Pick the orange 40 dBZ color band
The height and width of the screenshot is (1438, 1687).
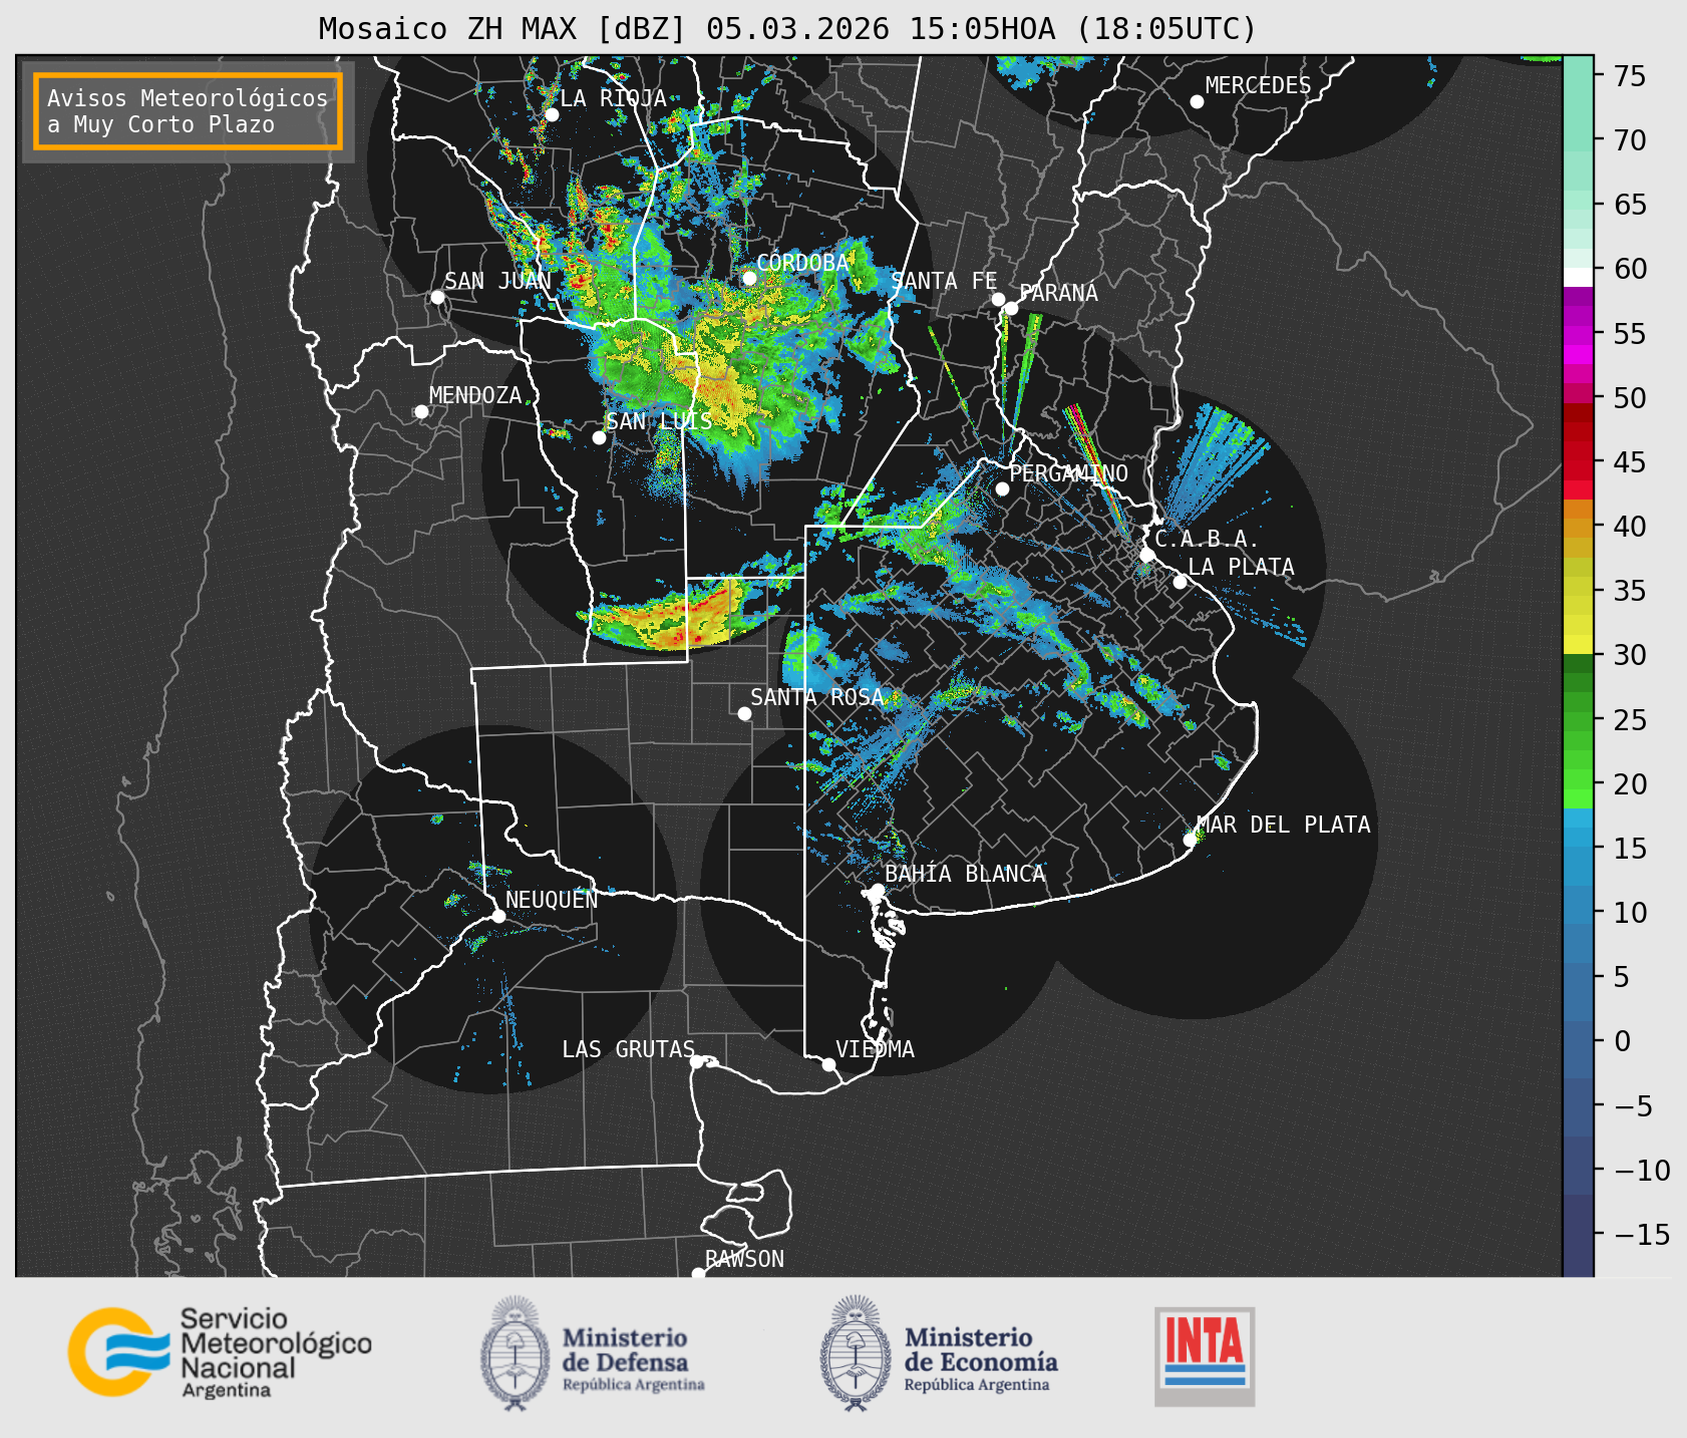pyautogui.click(x=1578, y=527)
